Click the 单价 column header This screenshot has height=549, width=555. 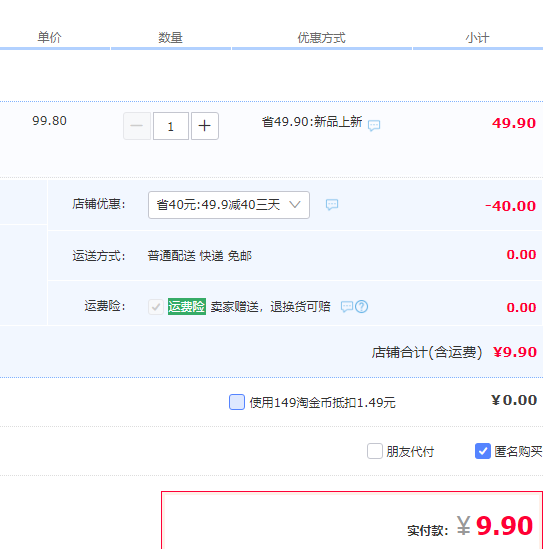click(x=50, y=37)
